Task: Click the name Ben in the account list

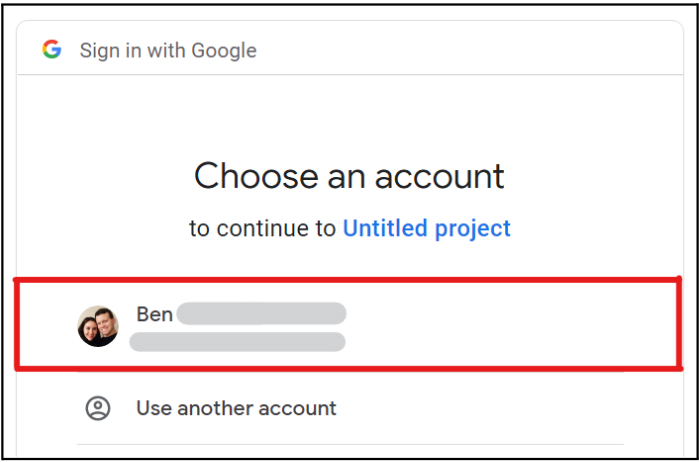Action: click(155, 314)
